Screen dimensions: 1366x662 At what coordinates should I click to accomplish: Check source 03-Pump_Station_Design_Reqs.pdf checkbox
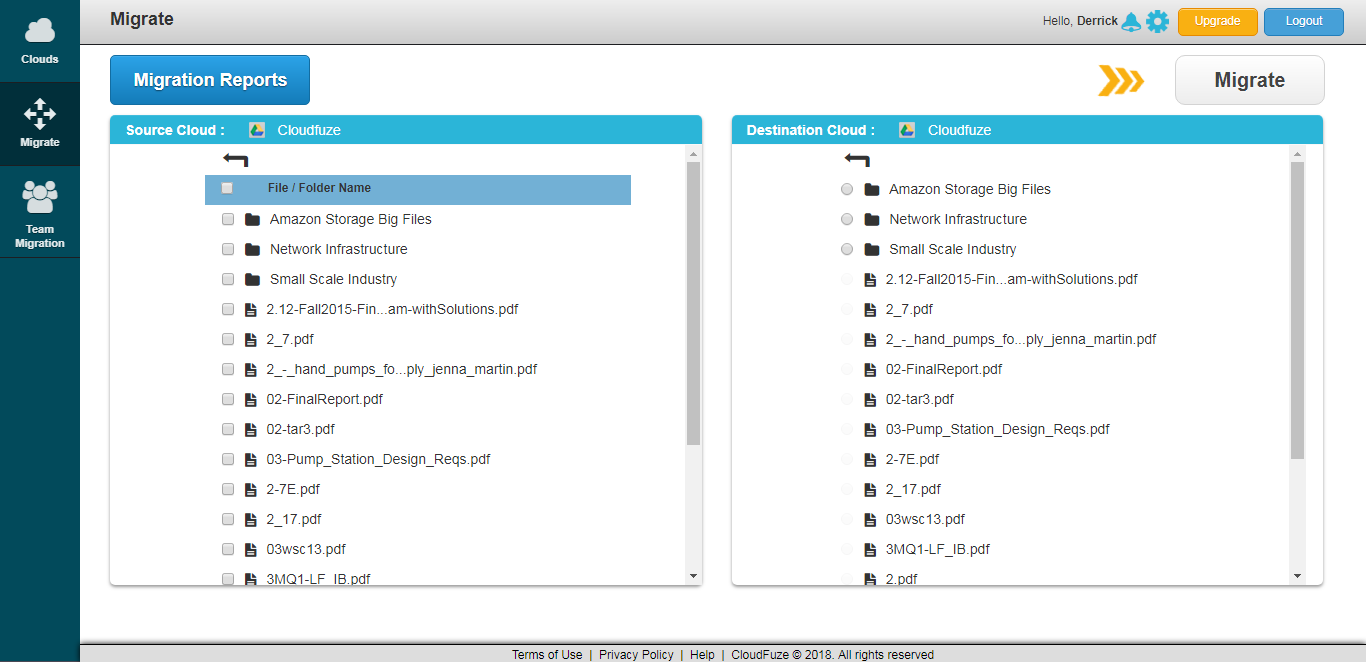pyautogui.click(x=227, y=459)
